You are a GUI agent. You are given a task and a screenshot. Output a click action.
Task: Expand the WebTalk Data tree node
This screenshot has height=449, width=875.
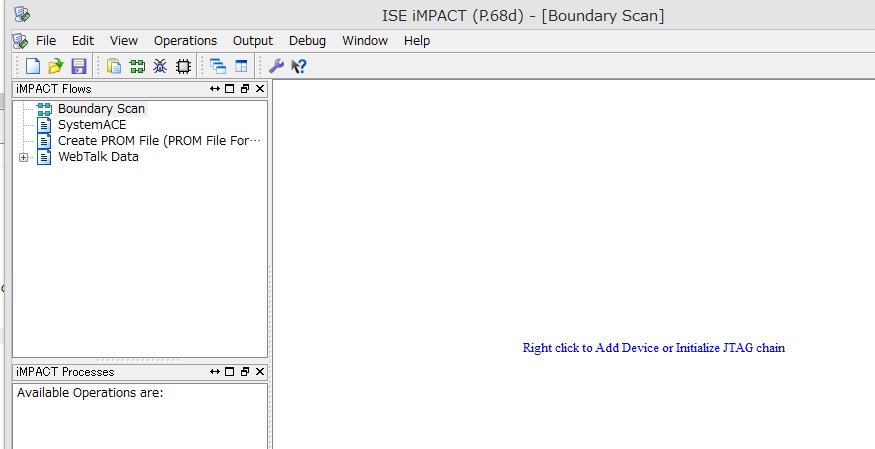[x=23, y=157]
